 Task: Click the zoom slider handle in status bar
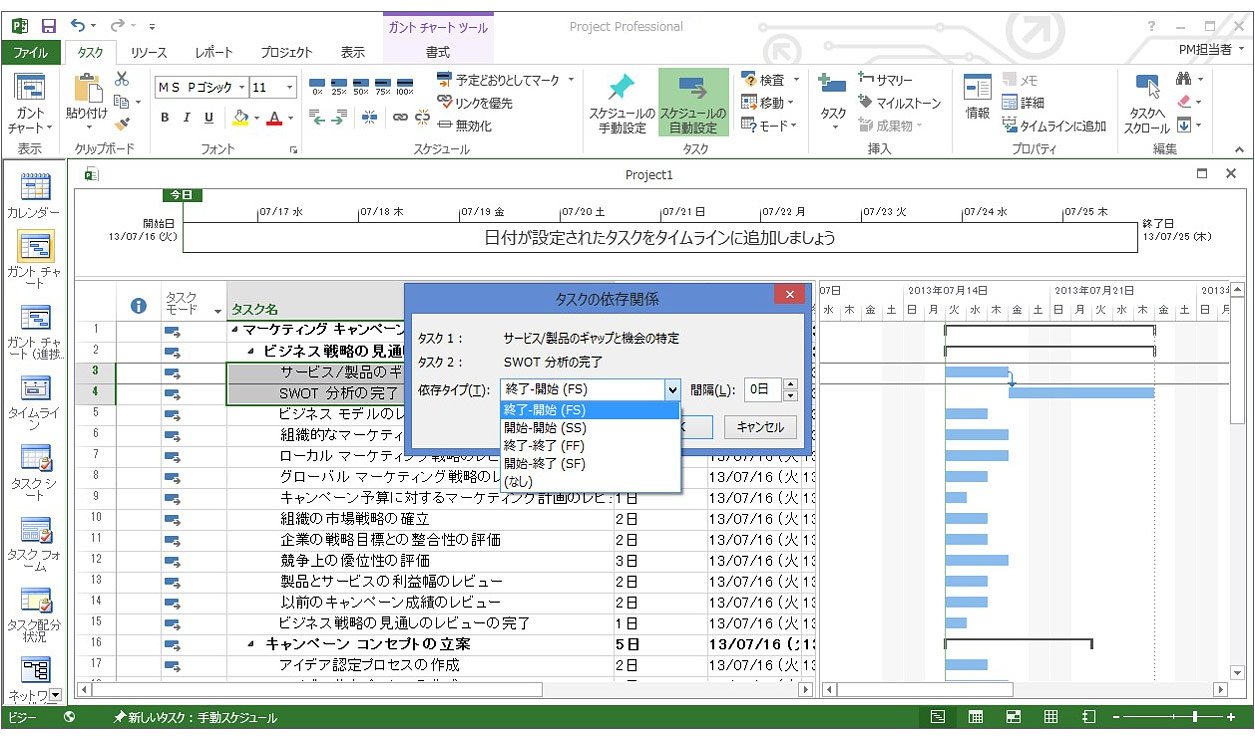1195,717
